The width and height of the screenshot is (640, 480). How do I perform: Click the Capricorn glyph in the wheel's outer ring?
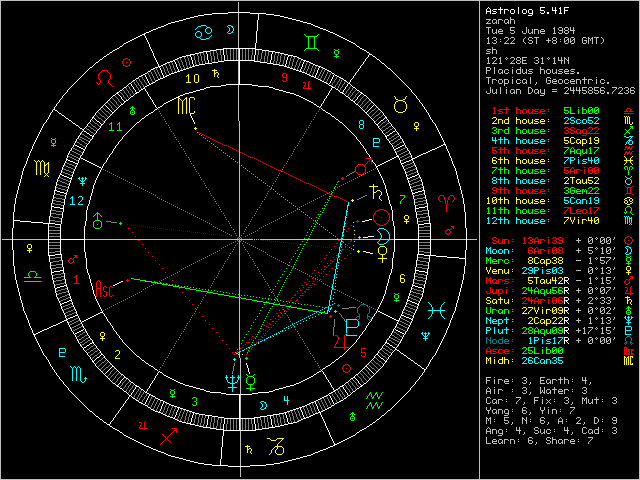click(x=274, y=441)
